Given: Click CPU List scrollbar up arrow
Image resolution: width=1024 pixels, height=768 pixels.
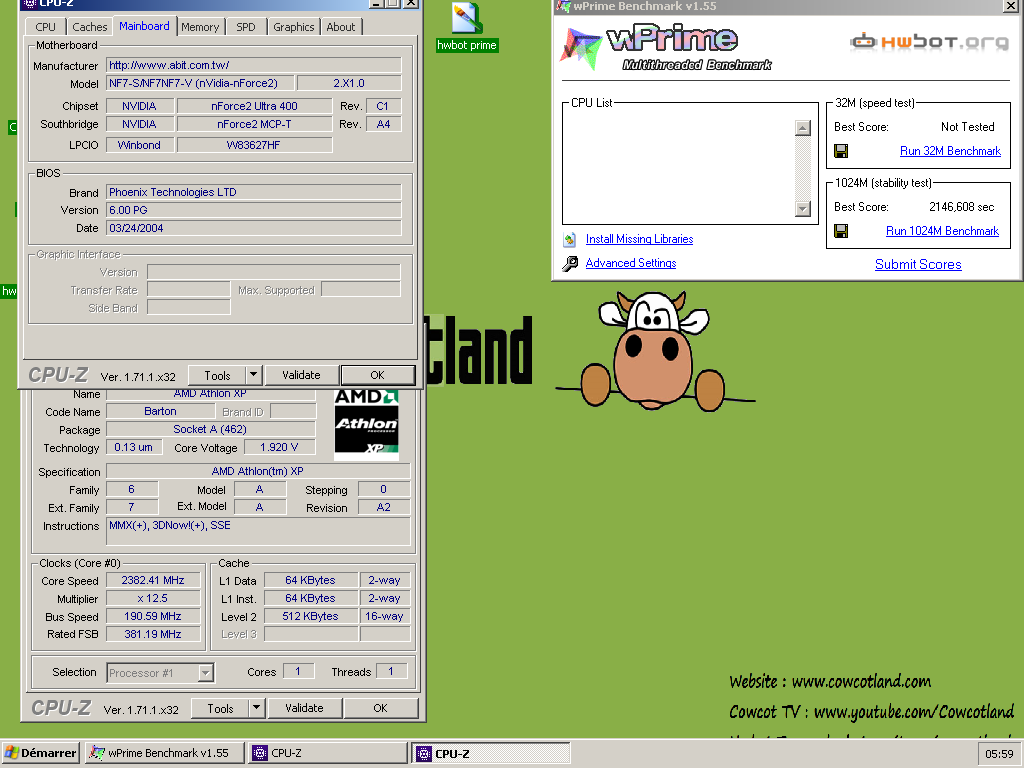Looking at the screenshot, I should pyautogui.click(x=803, y=128).
